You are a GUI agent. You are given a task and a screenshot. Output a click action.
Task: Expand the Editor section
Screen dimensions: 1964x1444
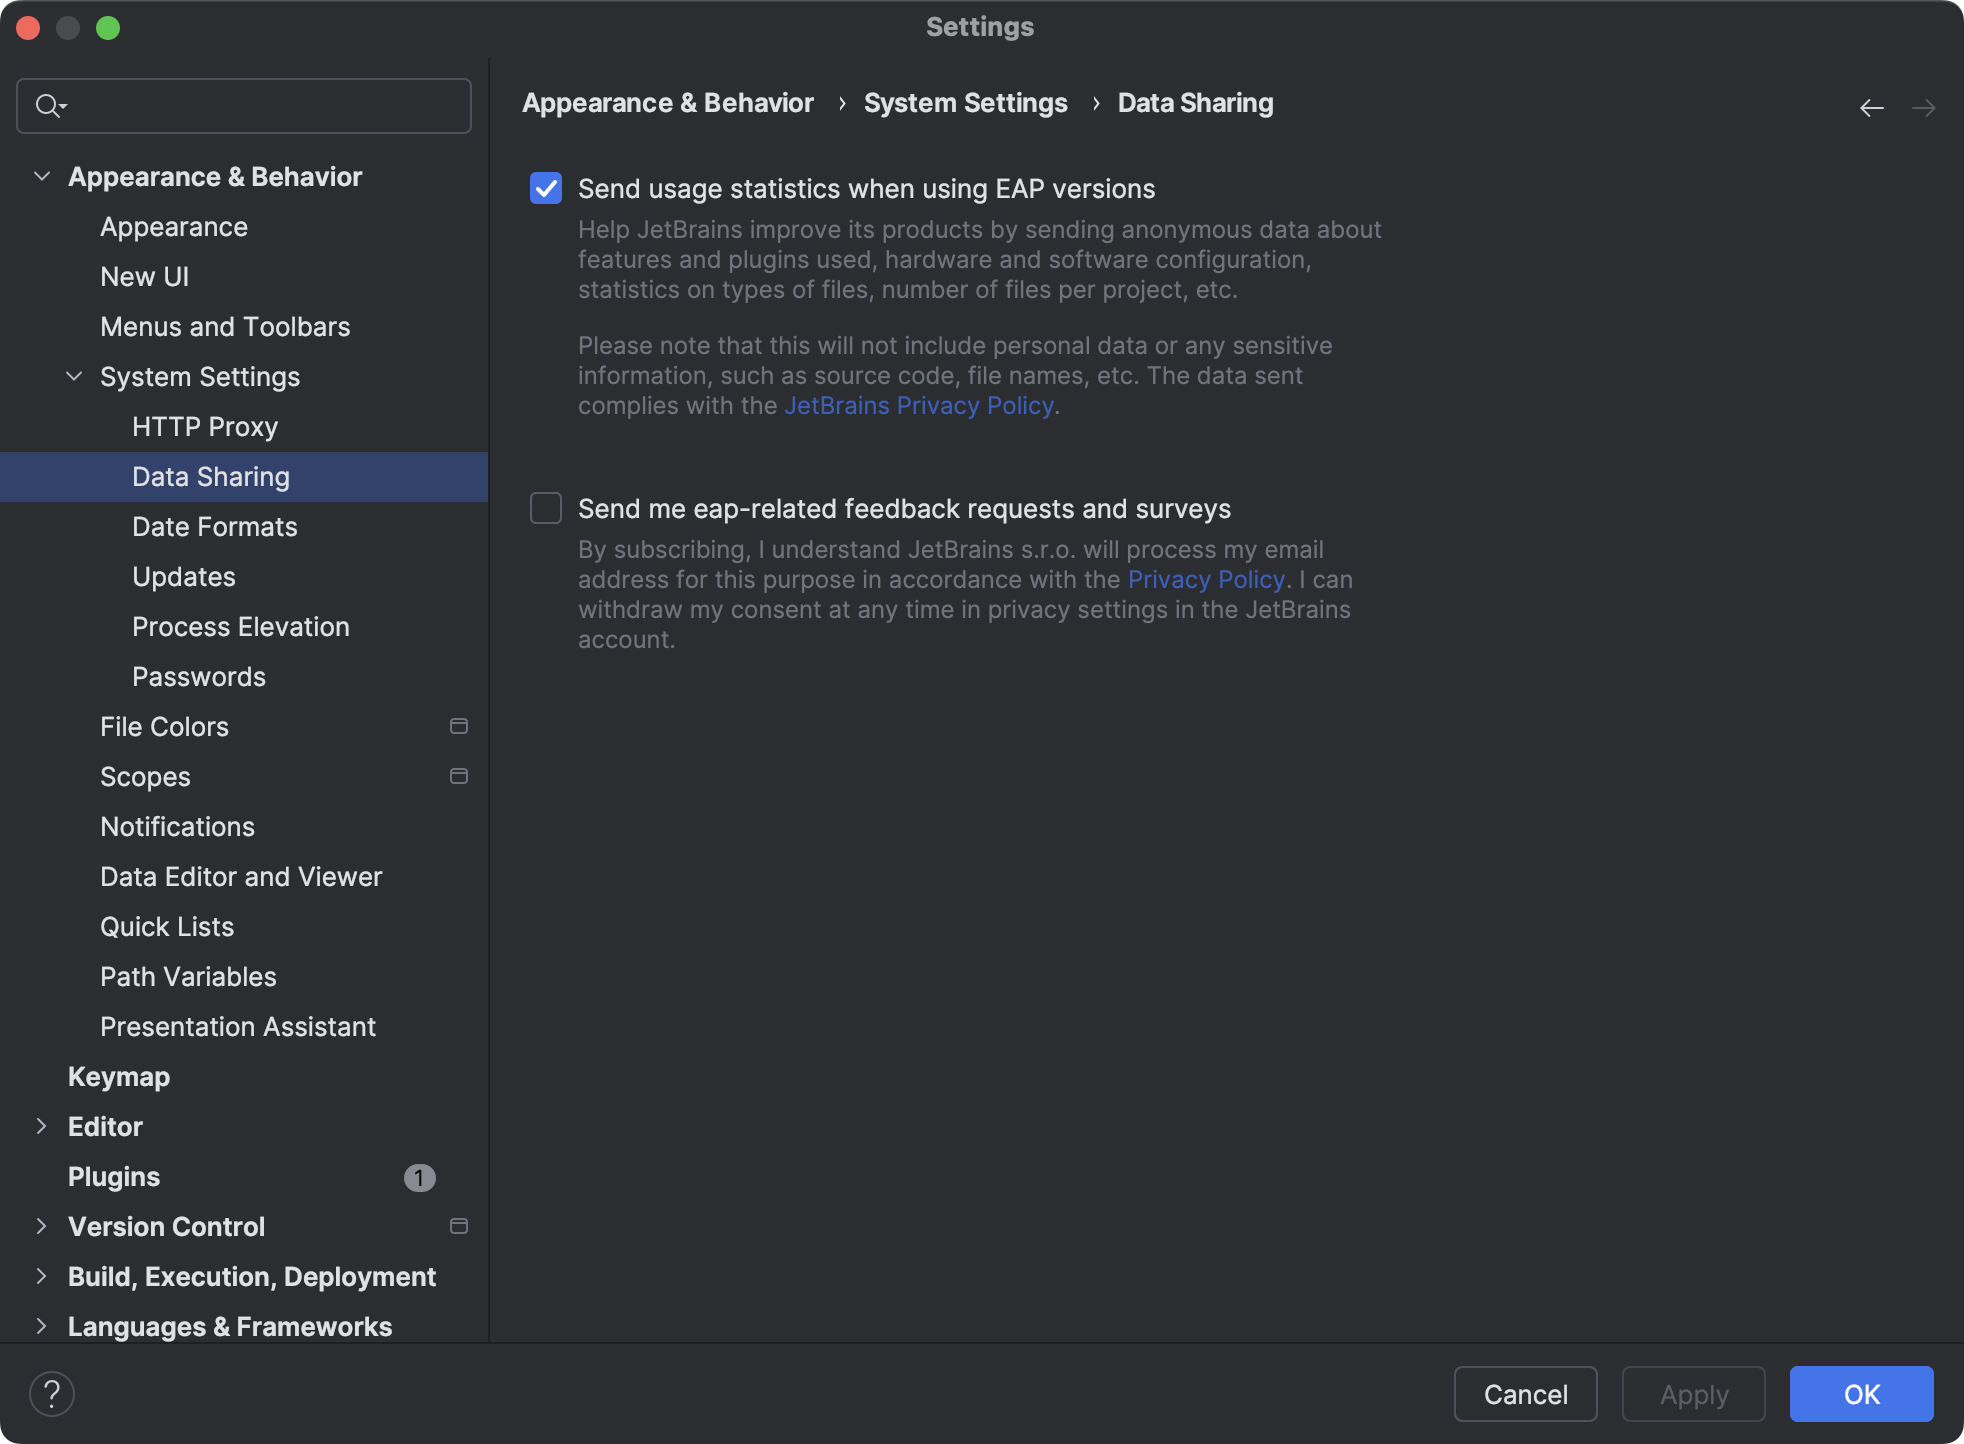click(41, 1126)
